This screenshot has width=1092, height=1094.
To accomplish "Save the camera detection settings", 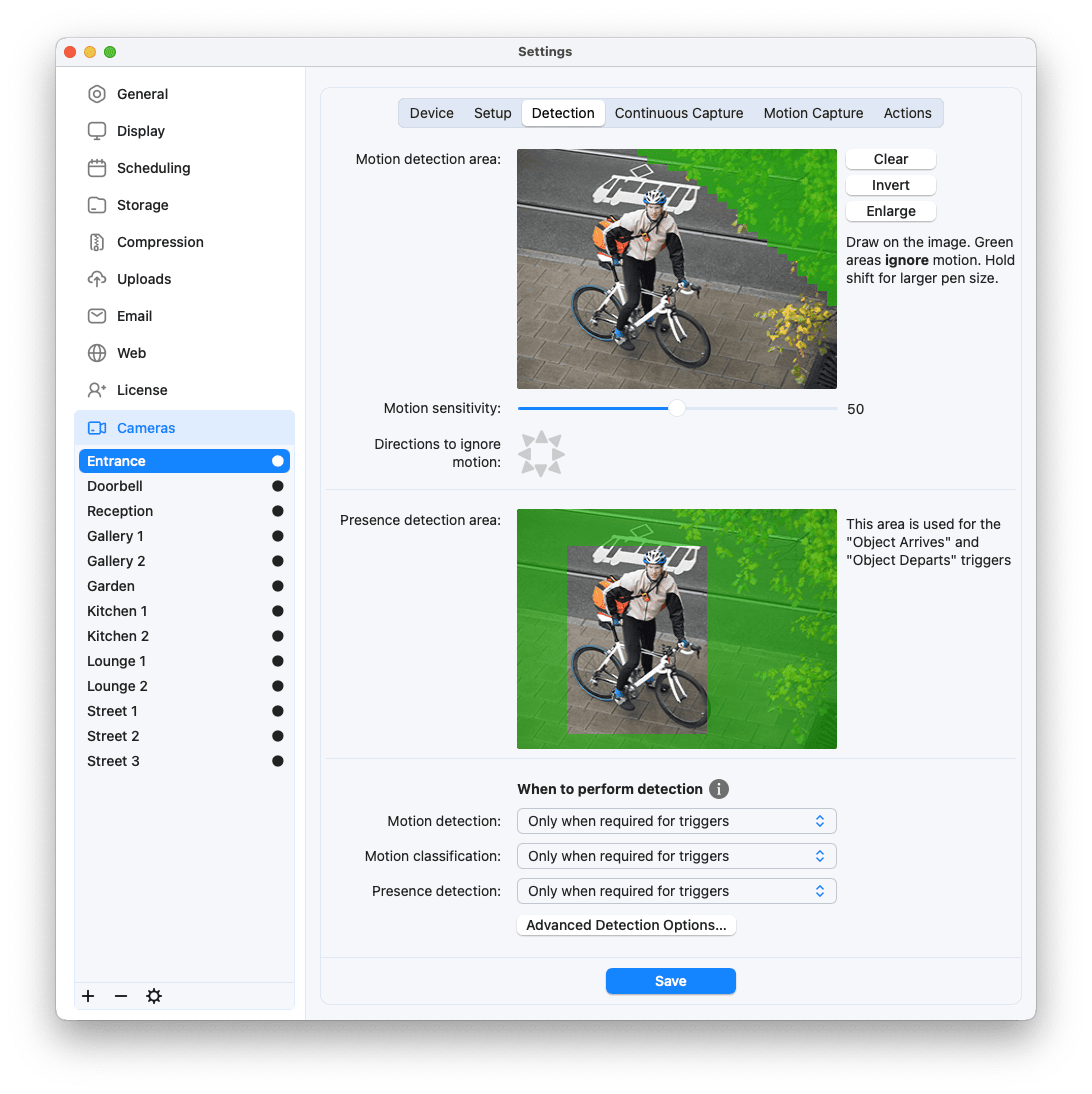I will pos(670,981).
